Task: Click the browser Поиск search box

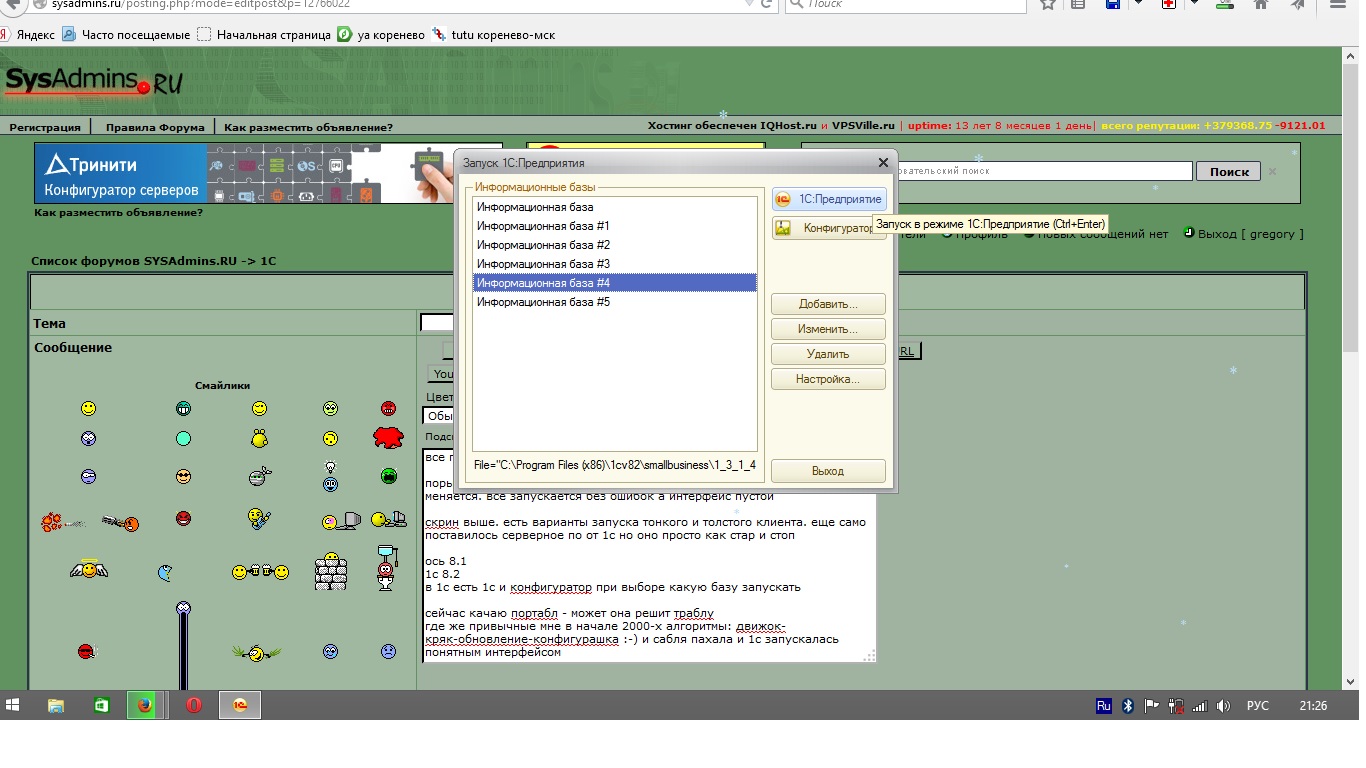Action: (906, 5)
